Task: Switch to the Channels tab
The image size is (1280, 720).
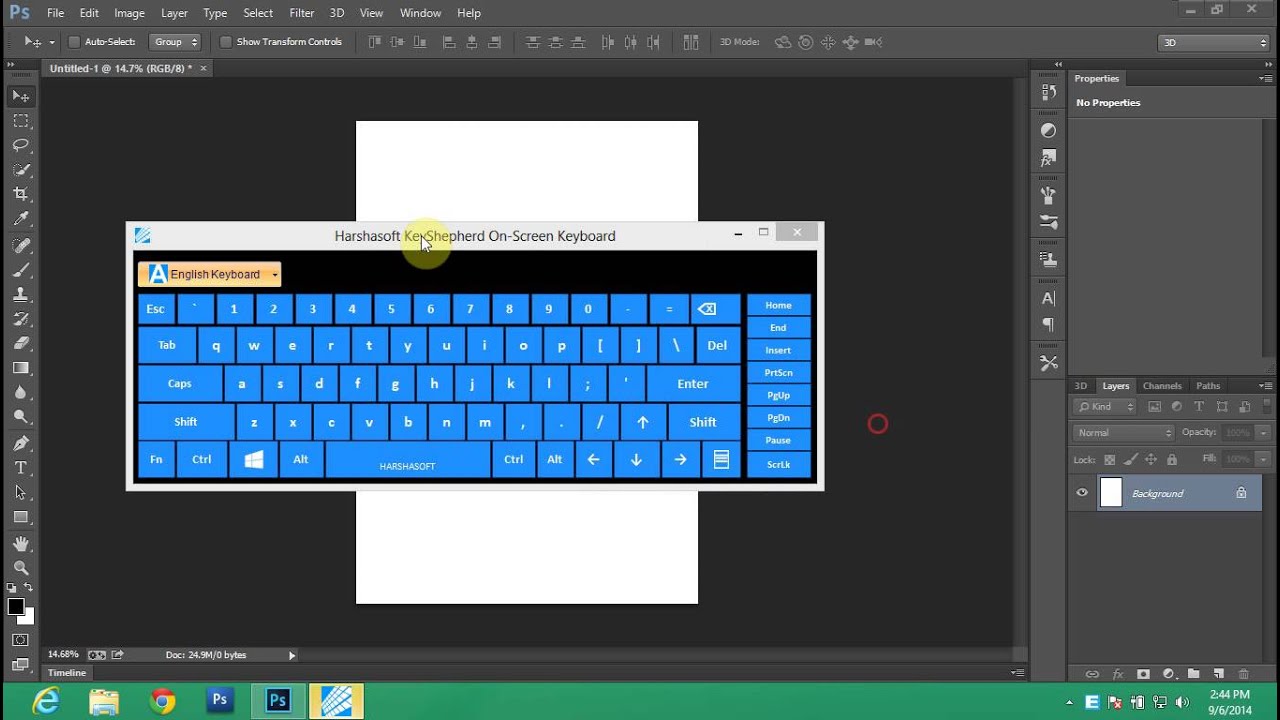Action: [1162, 386]
